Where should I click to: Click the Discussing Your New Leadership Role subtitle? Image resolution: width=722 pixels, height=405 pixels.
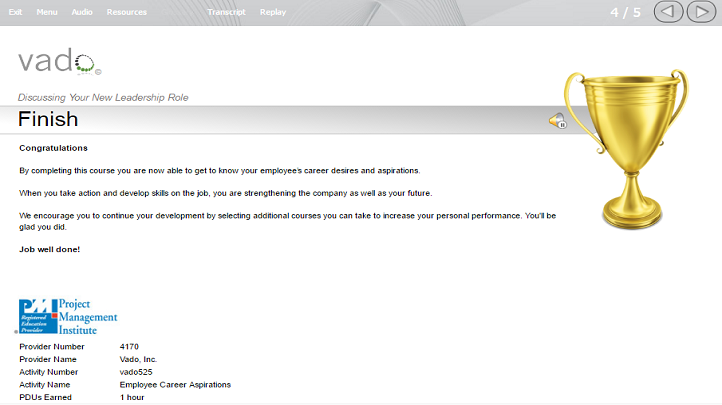(103, 98)
